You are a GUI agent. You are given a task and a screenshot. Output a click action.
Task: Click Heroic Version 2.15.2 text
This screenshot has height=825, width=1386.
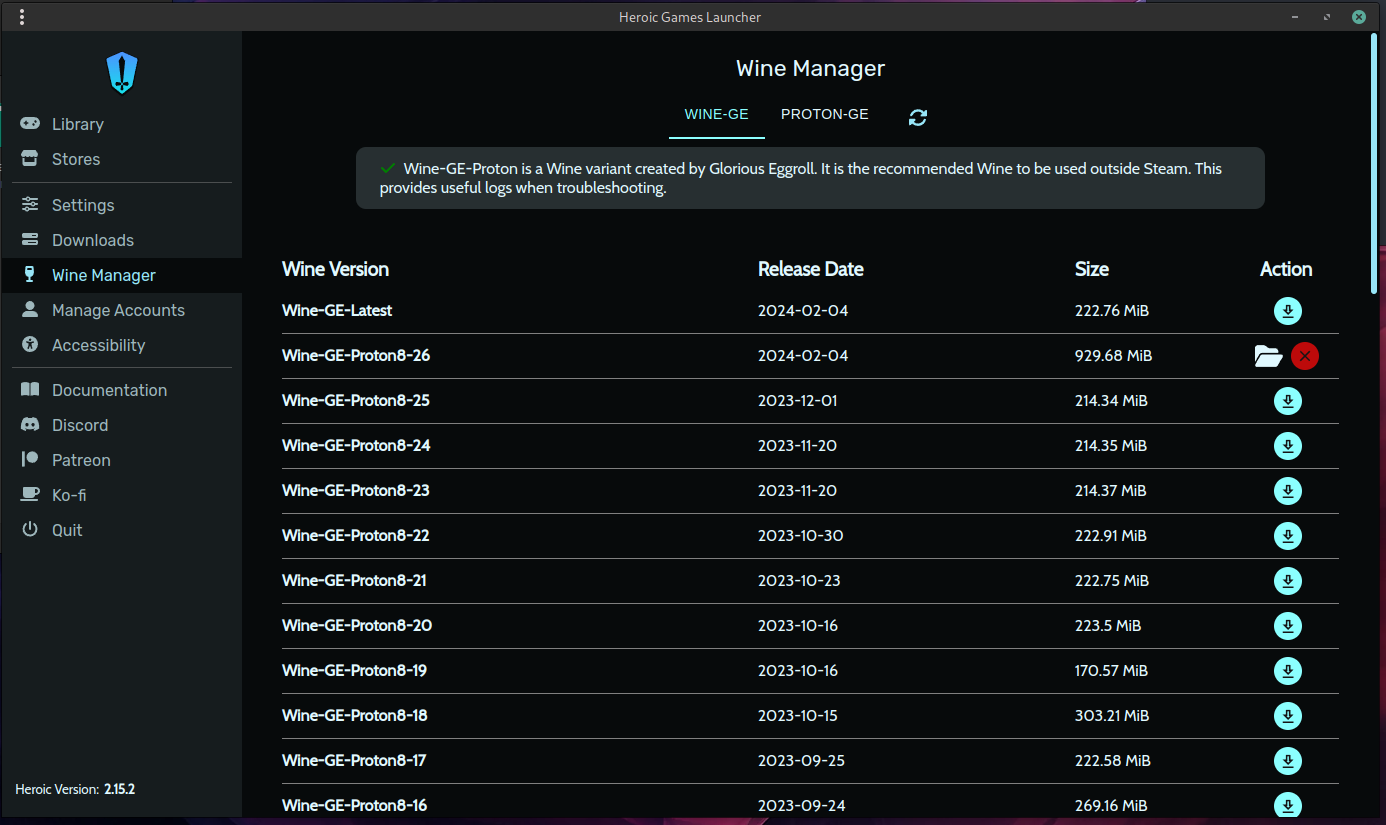(75, 789)
